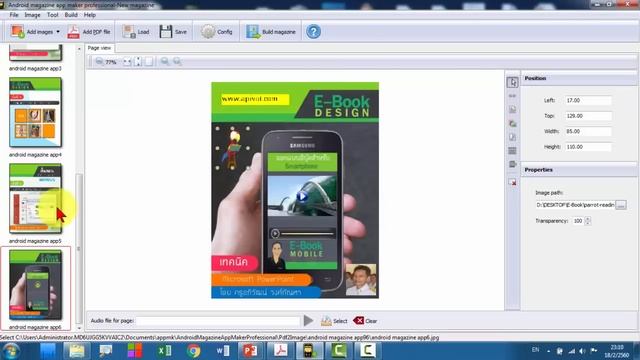Click the browse button for image path
This screenshot has width=640, height=360.
621,205
